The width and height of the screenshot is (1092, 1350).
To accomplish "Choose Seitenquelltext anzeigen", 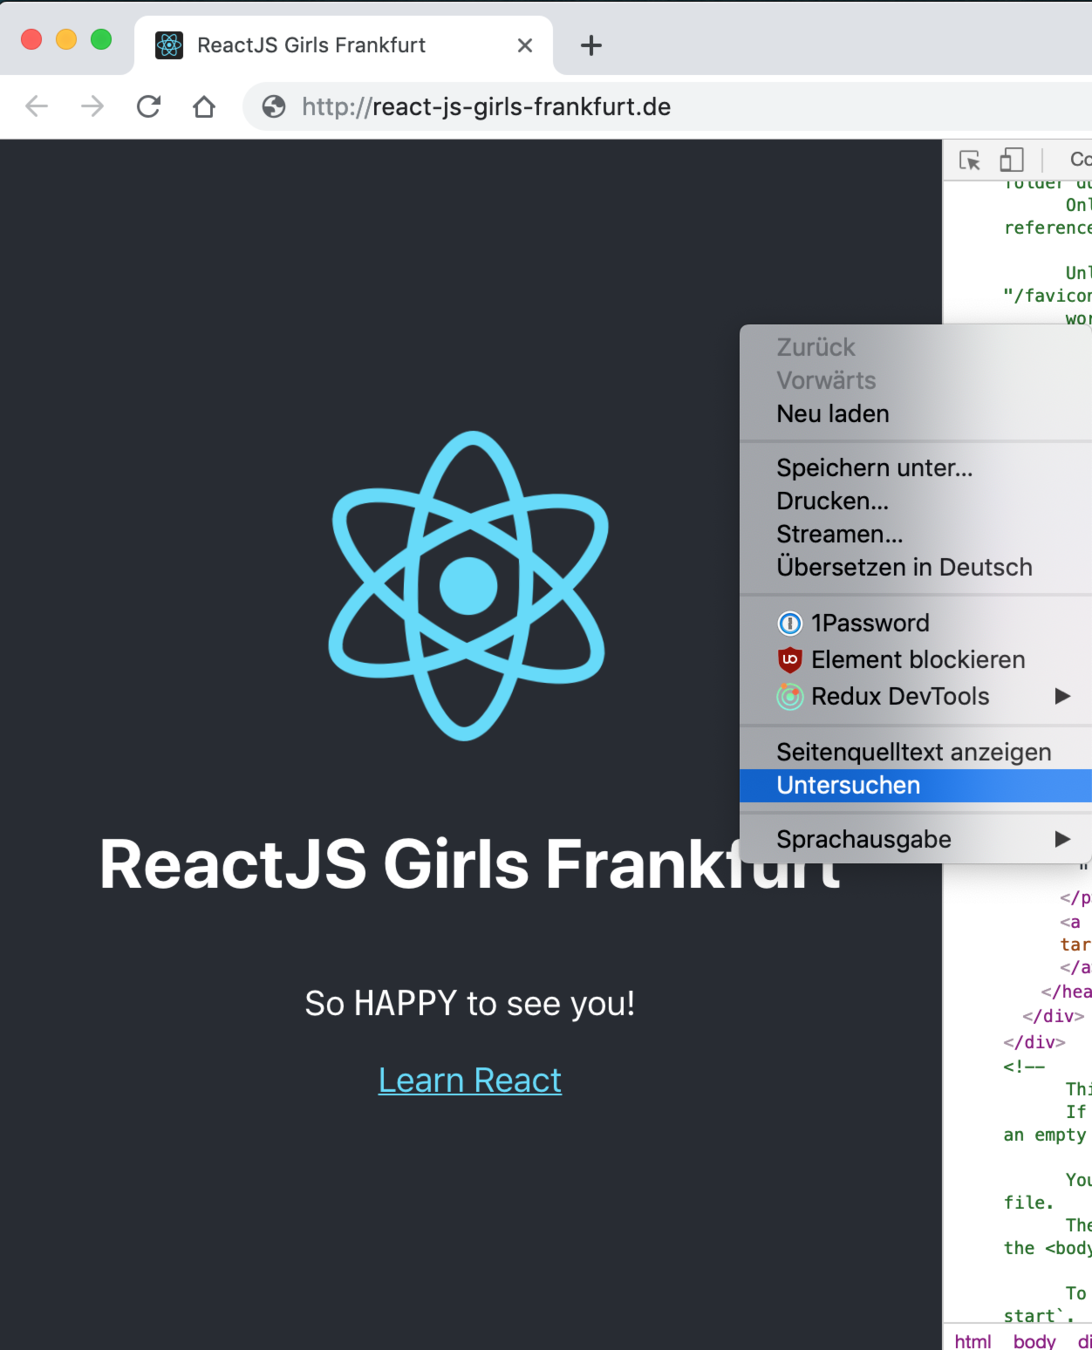I will (x=915, y=752).
